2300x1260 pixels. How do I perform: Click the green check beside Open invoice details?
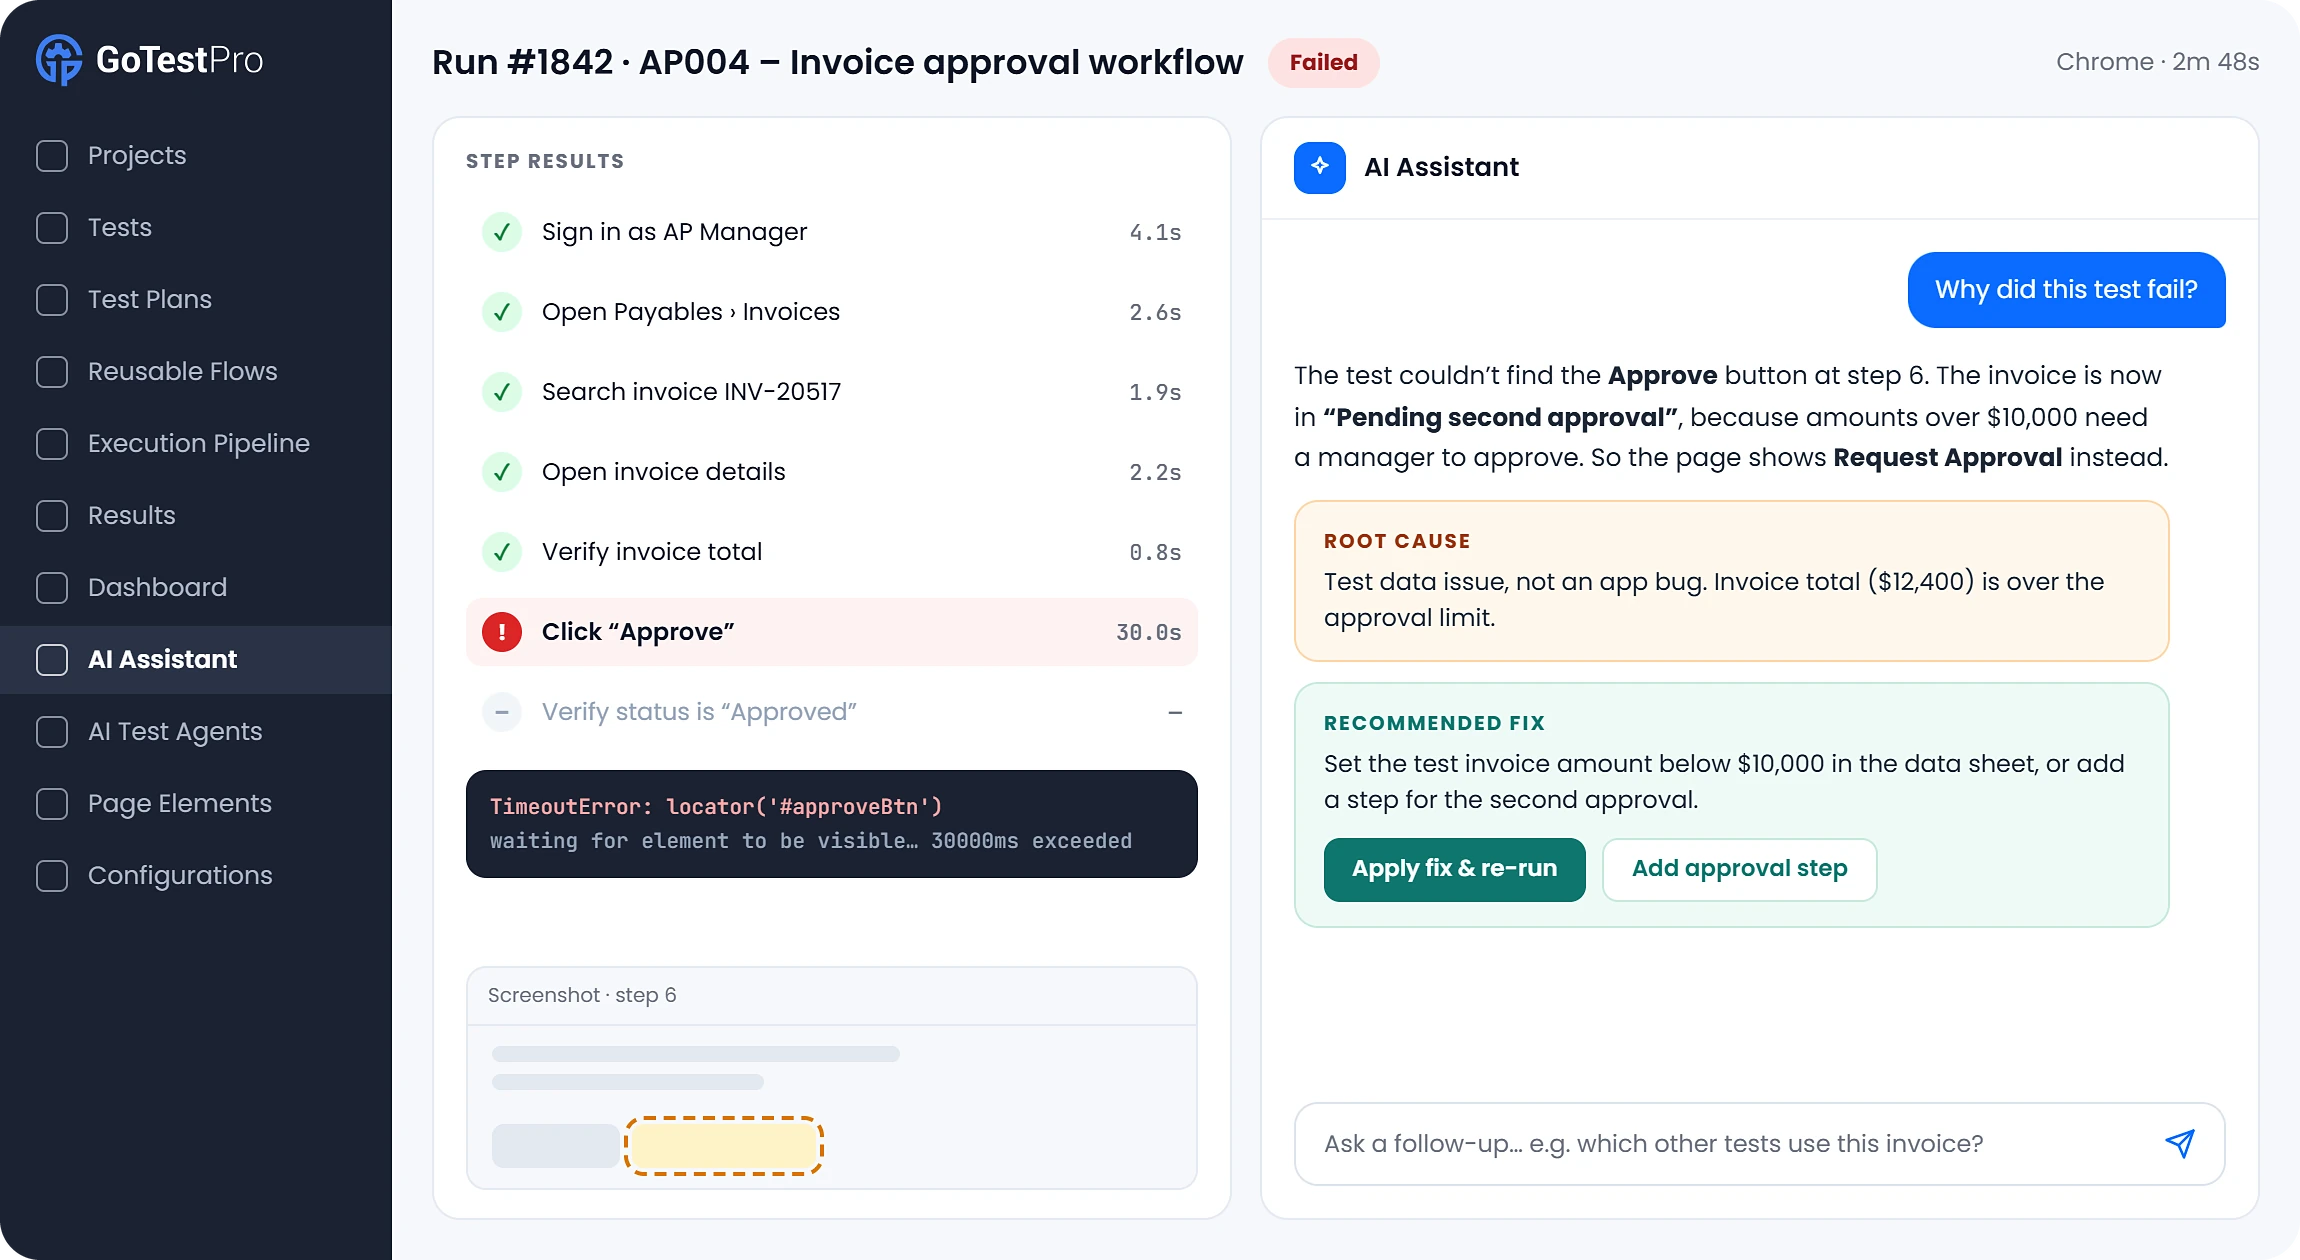502,472
